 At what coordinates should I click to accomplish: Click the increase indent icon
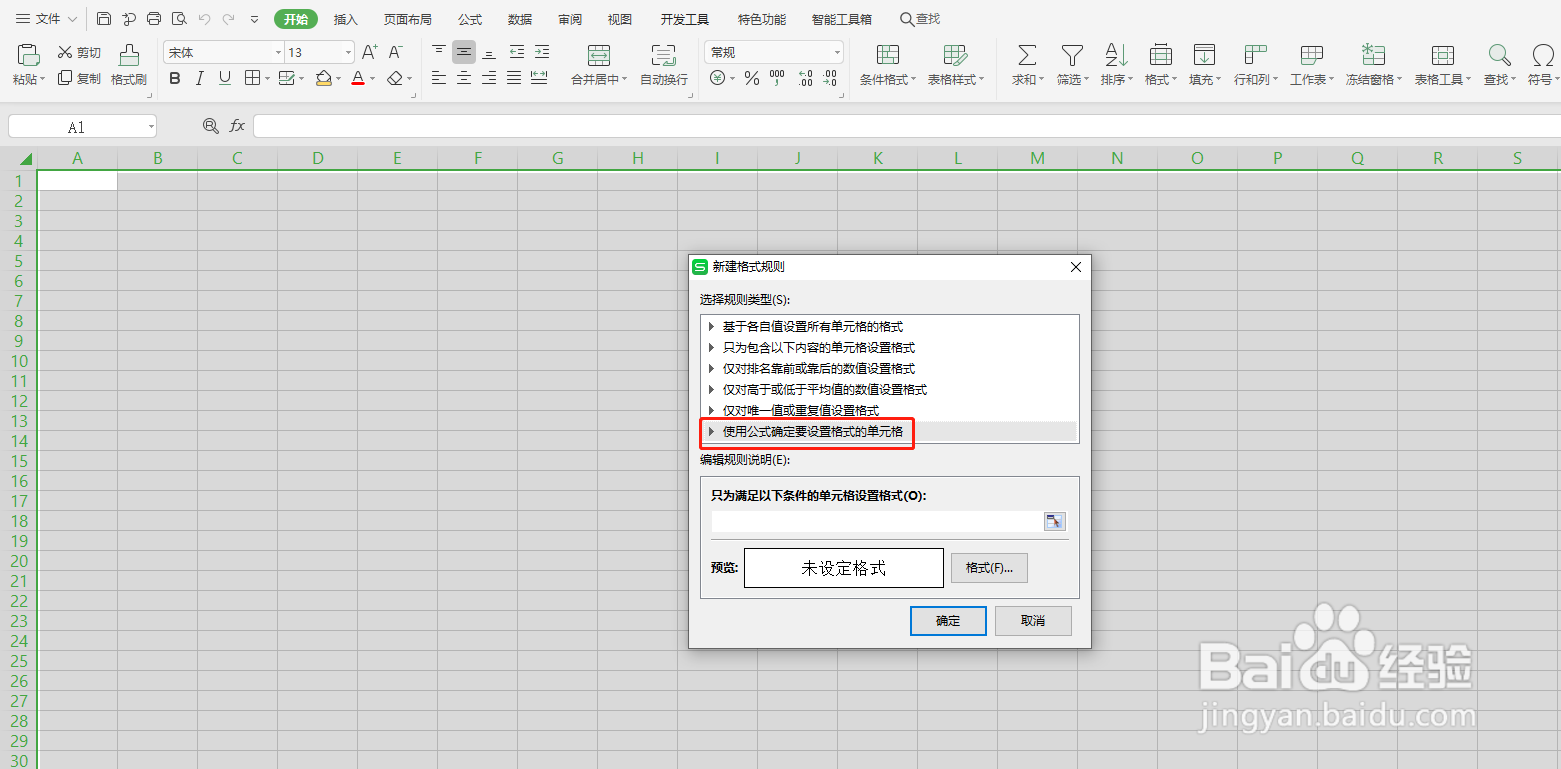point(542,52)
